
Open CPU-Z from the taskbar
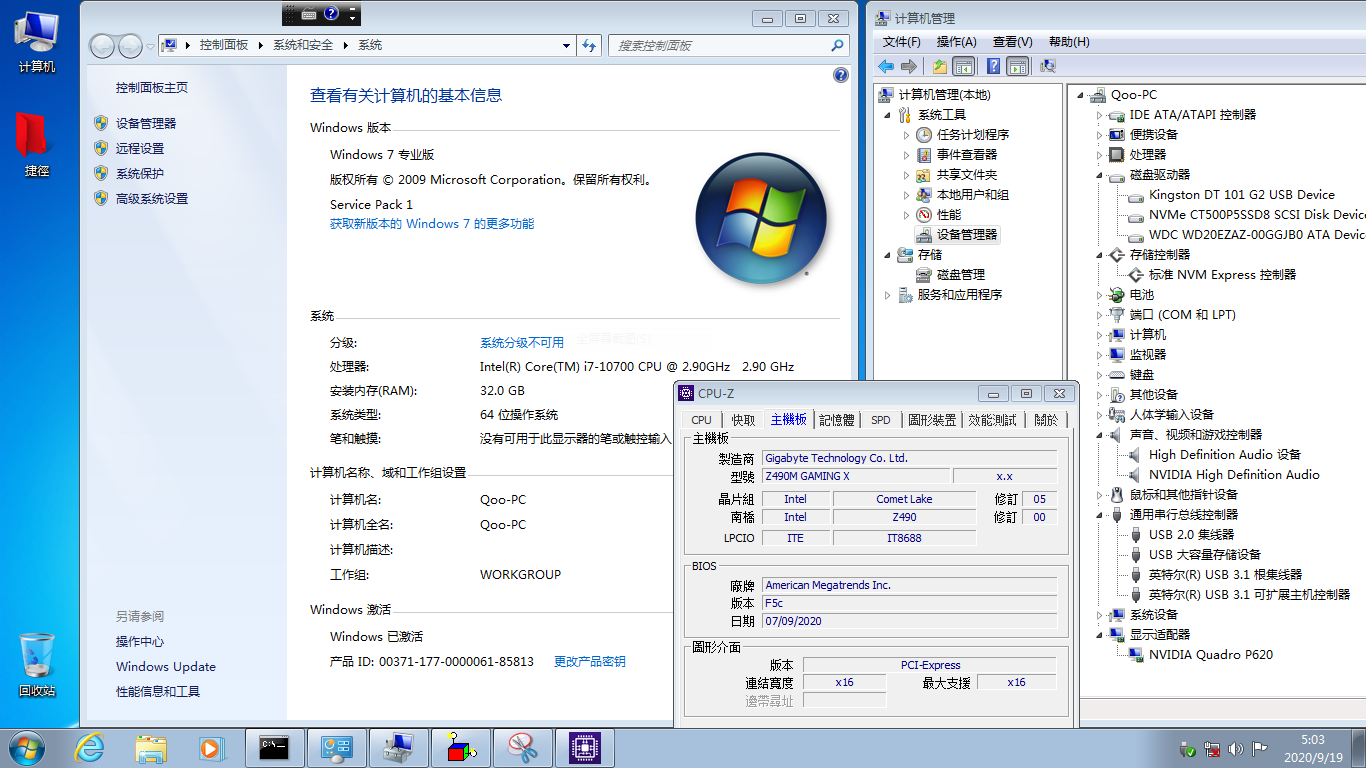pos(584,747)
